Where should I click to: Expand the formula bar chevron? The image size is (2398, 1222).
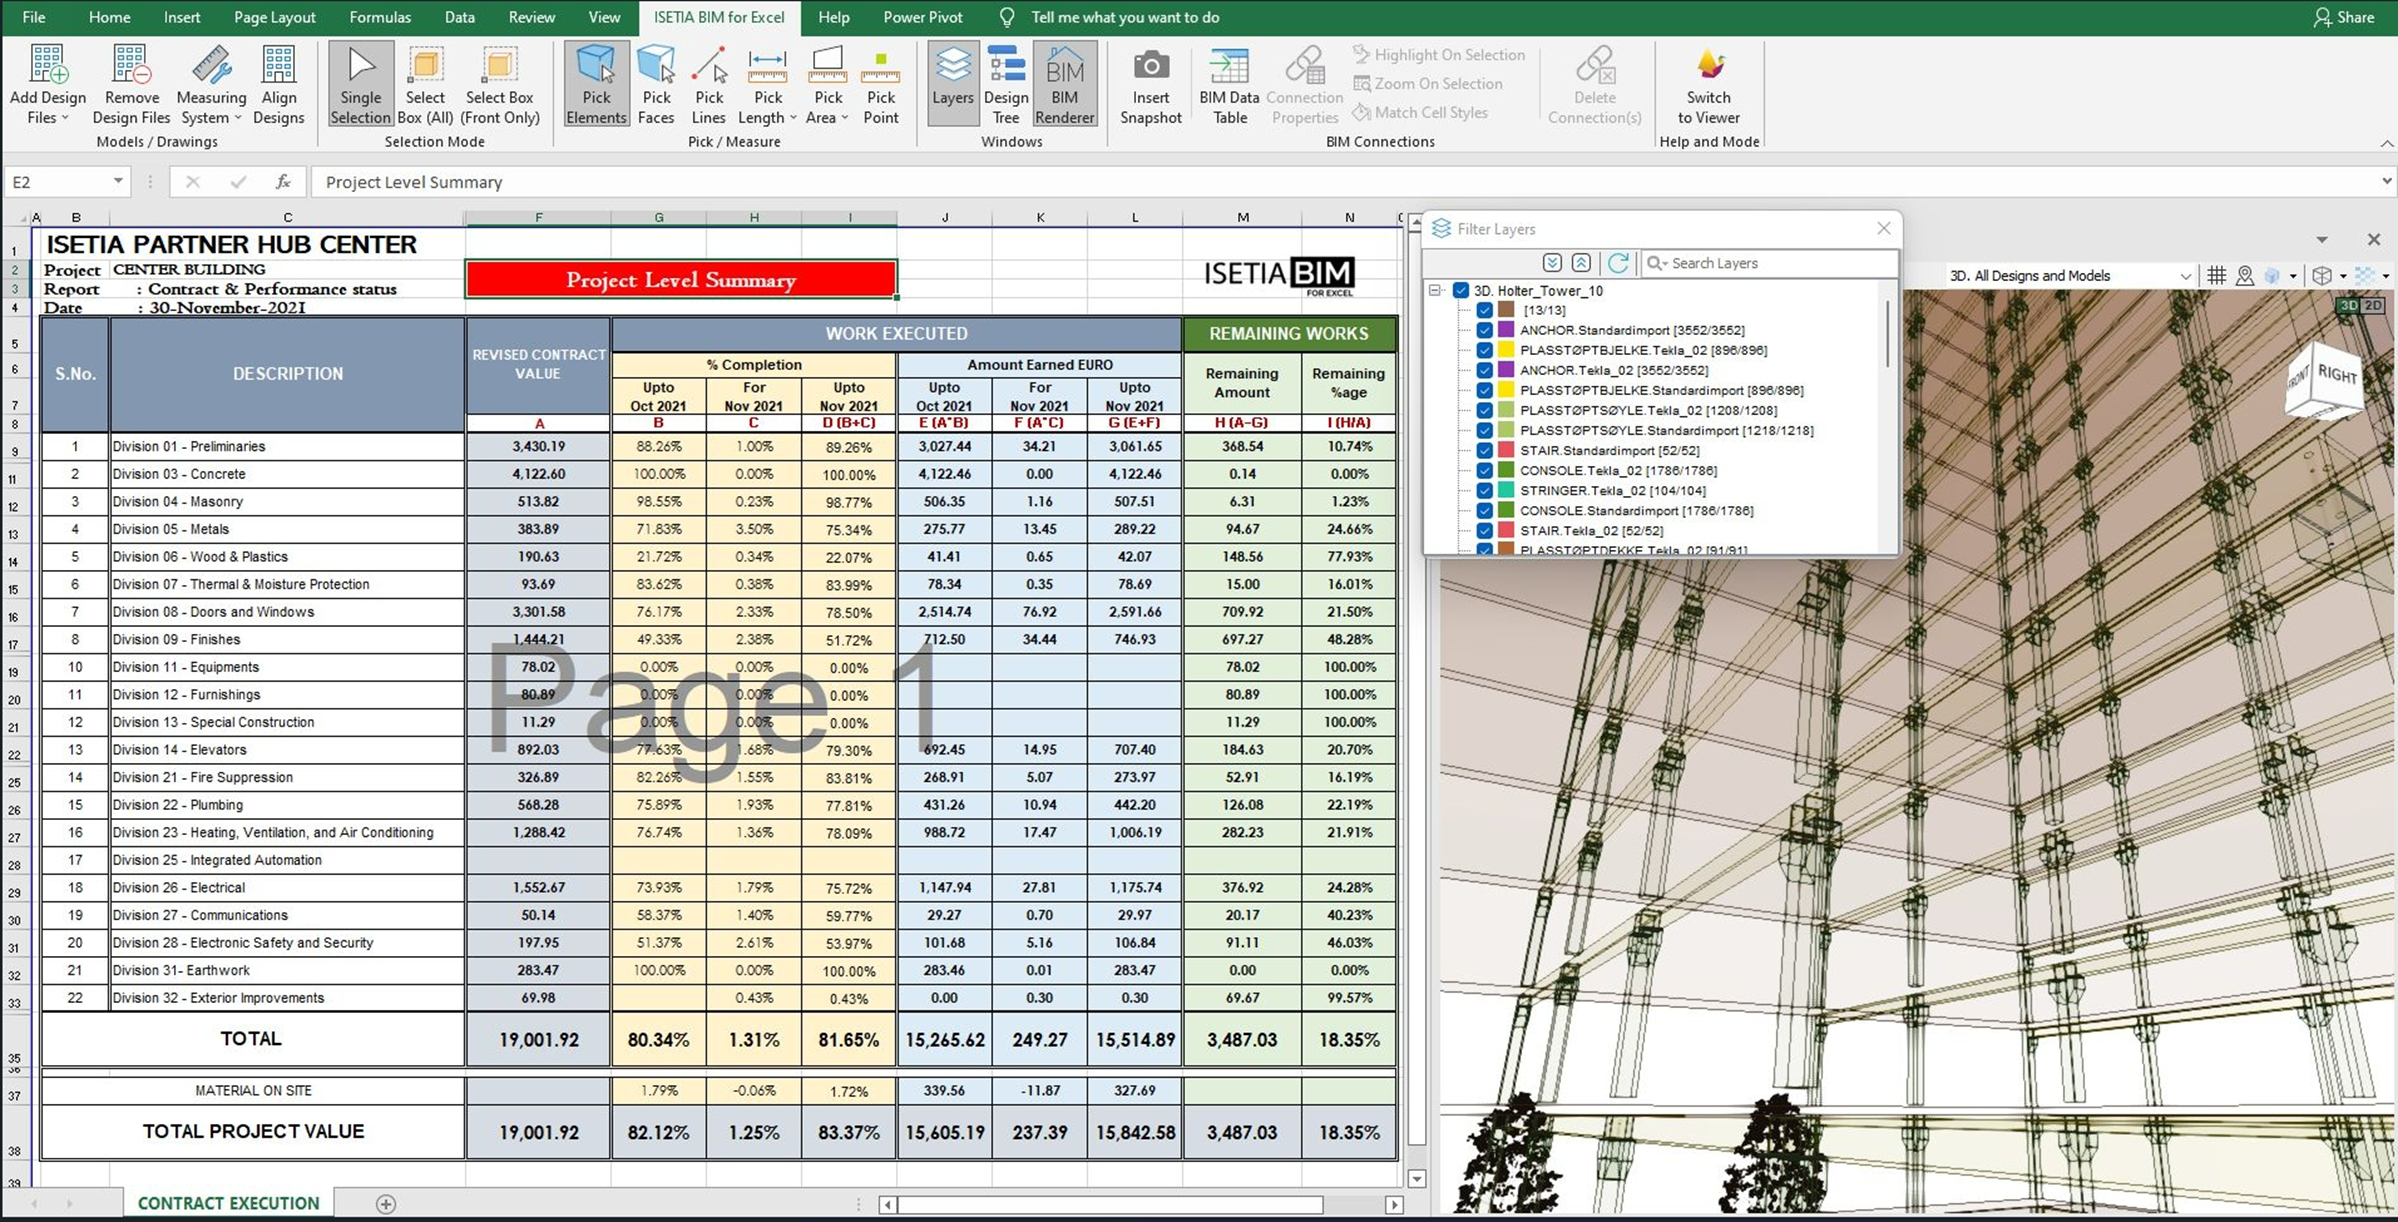coord(2386,181)
